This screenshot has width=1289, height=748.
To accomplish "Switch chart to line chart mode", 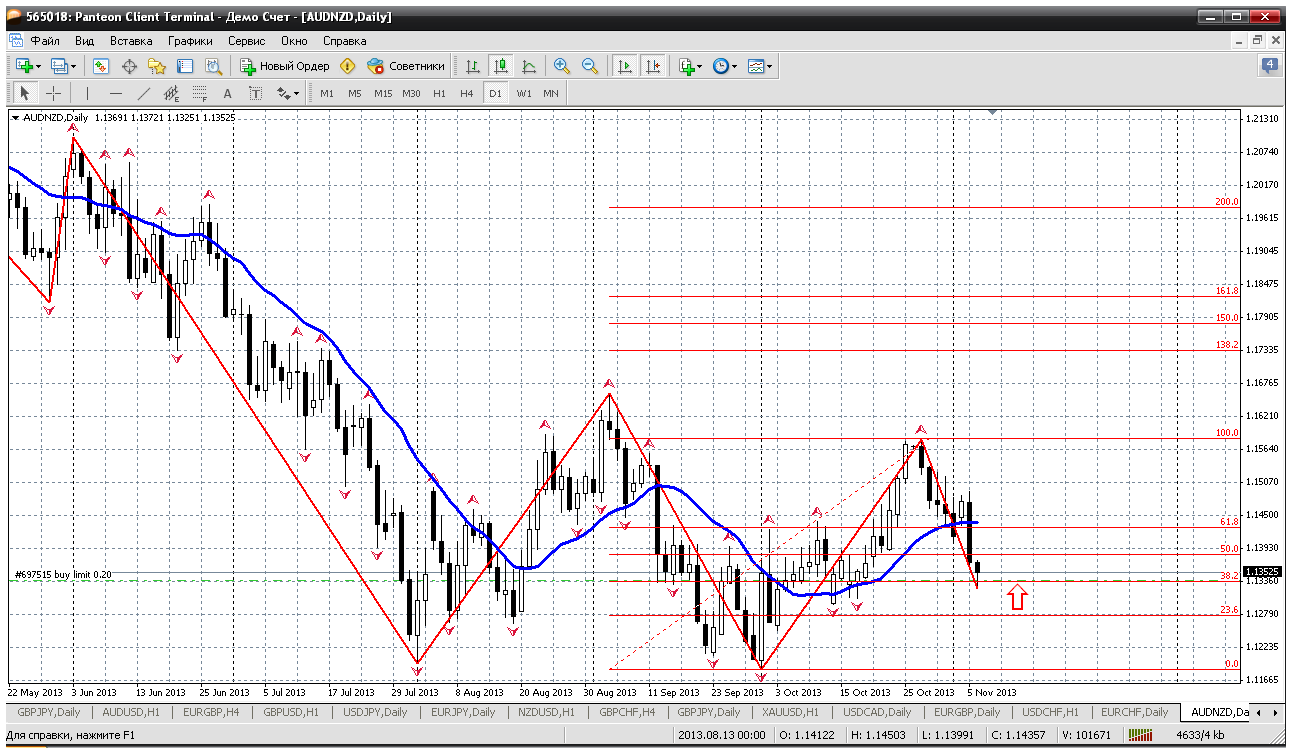I will 529,66.
